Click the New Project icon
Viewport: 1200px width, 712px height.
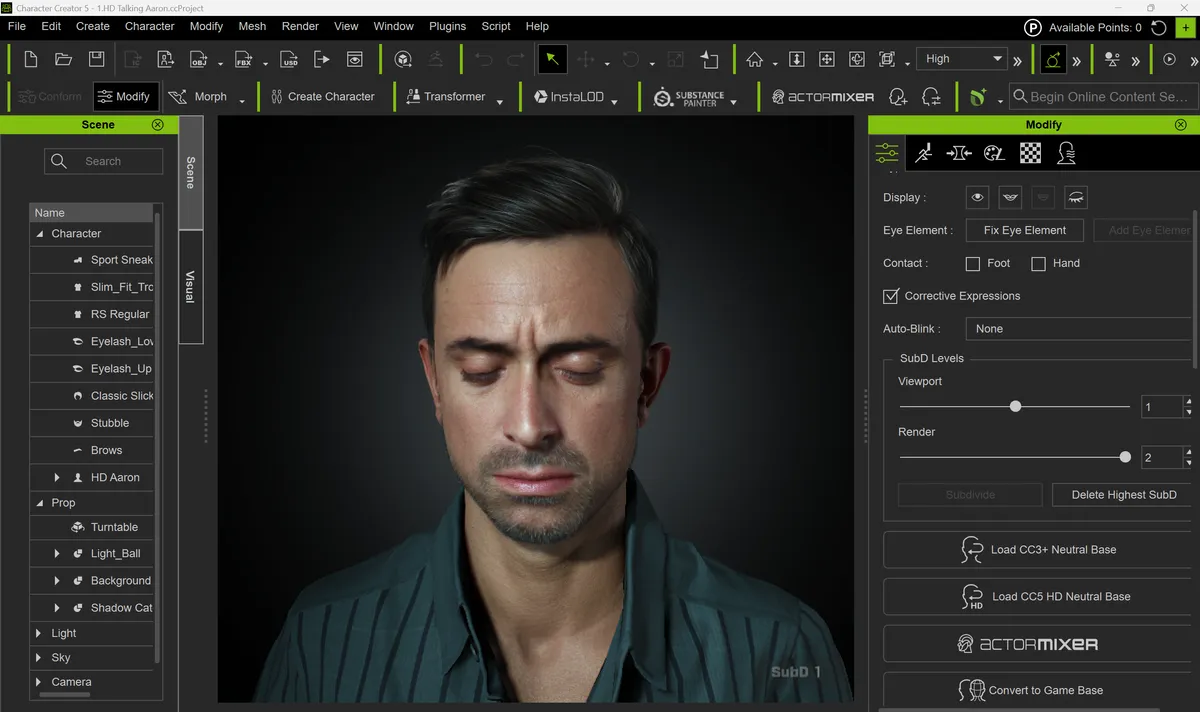(30, 59)
